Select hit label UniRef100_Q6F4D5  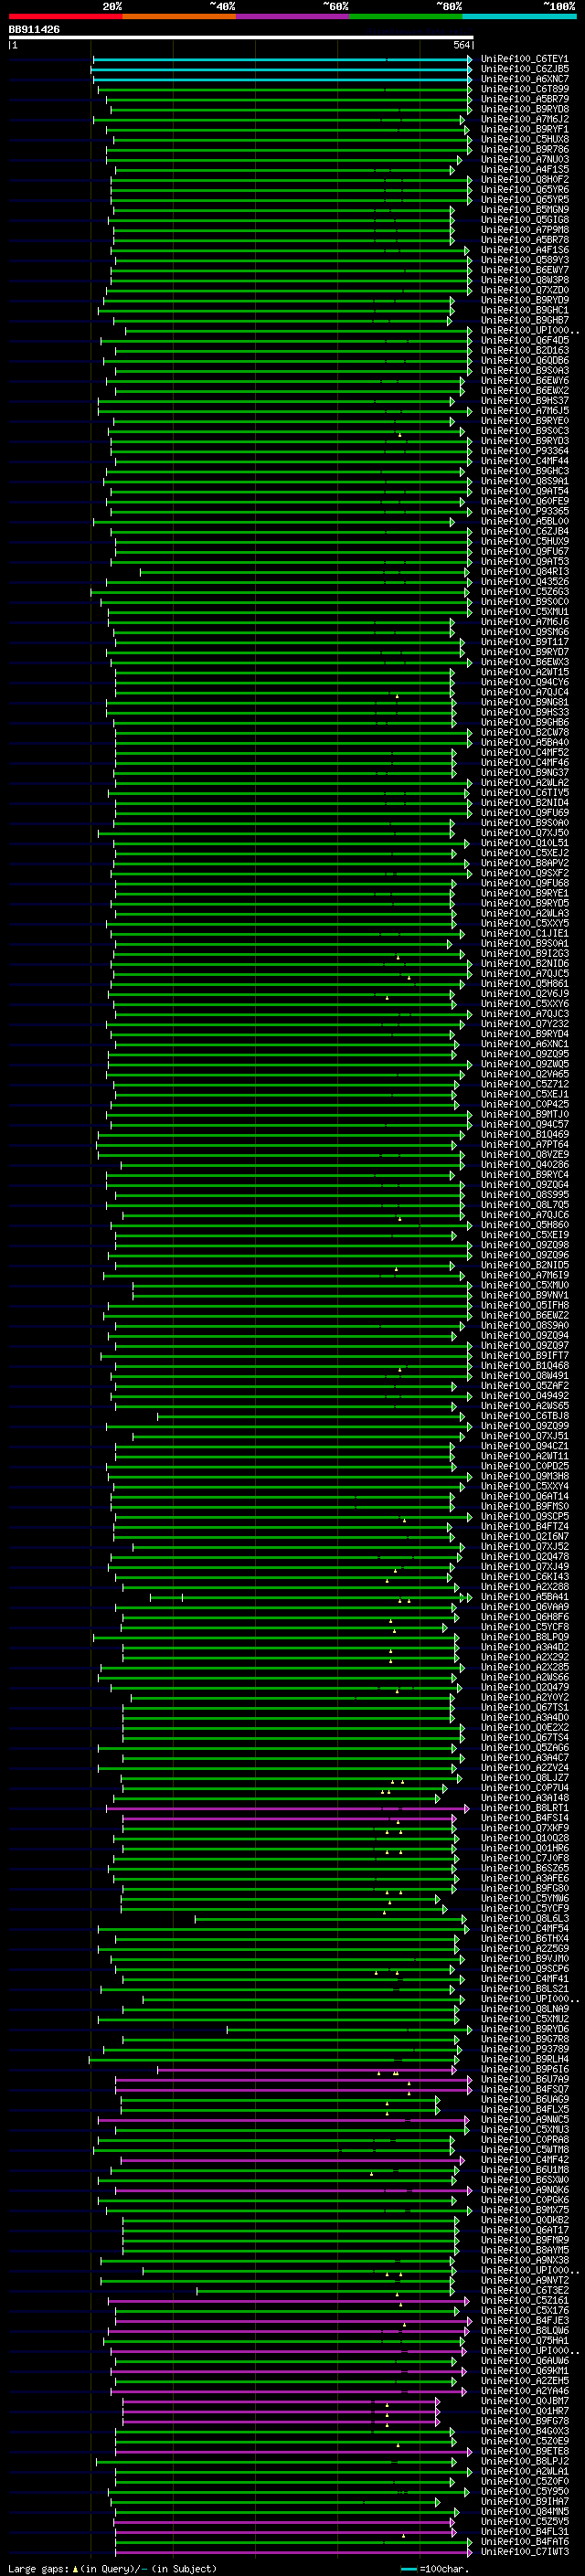tap(525, 340)
